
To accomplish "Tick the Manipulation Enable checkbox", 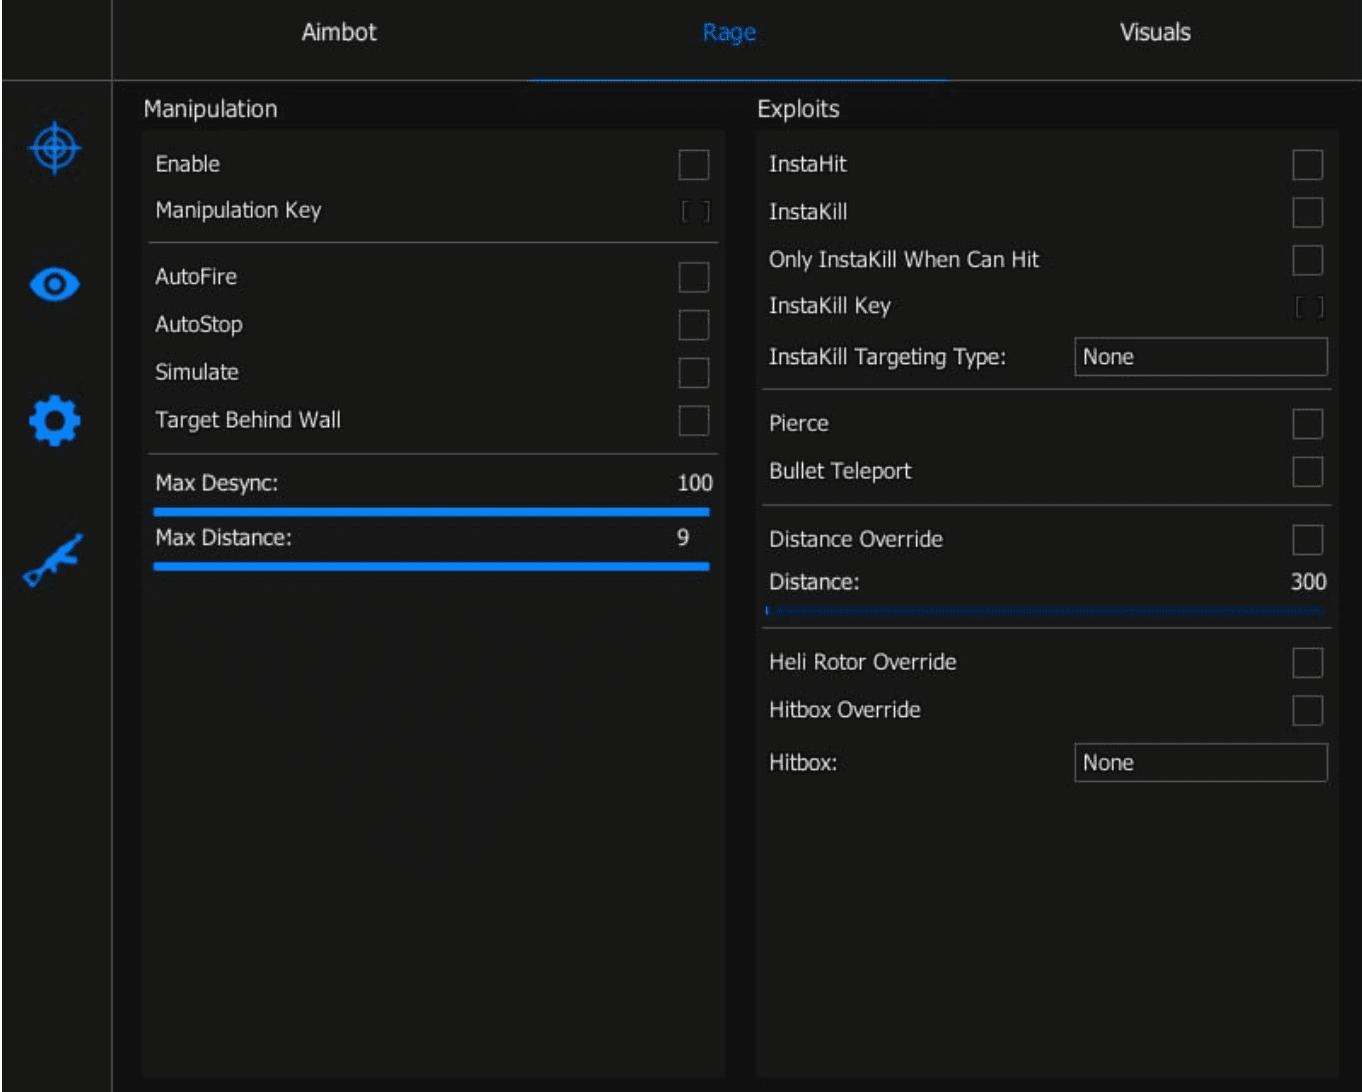I will (x=693, y=165).
